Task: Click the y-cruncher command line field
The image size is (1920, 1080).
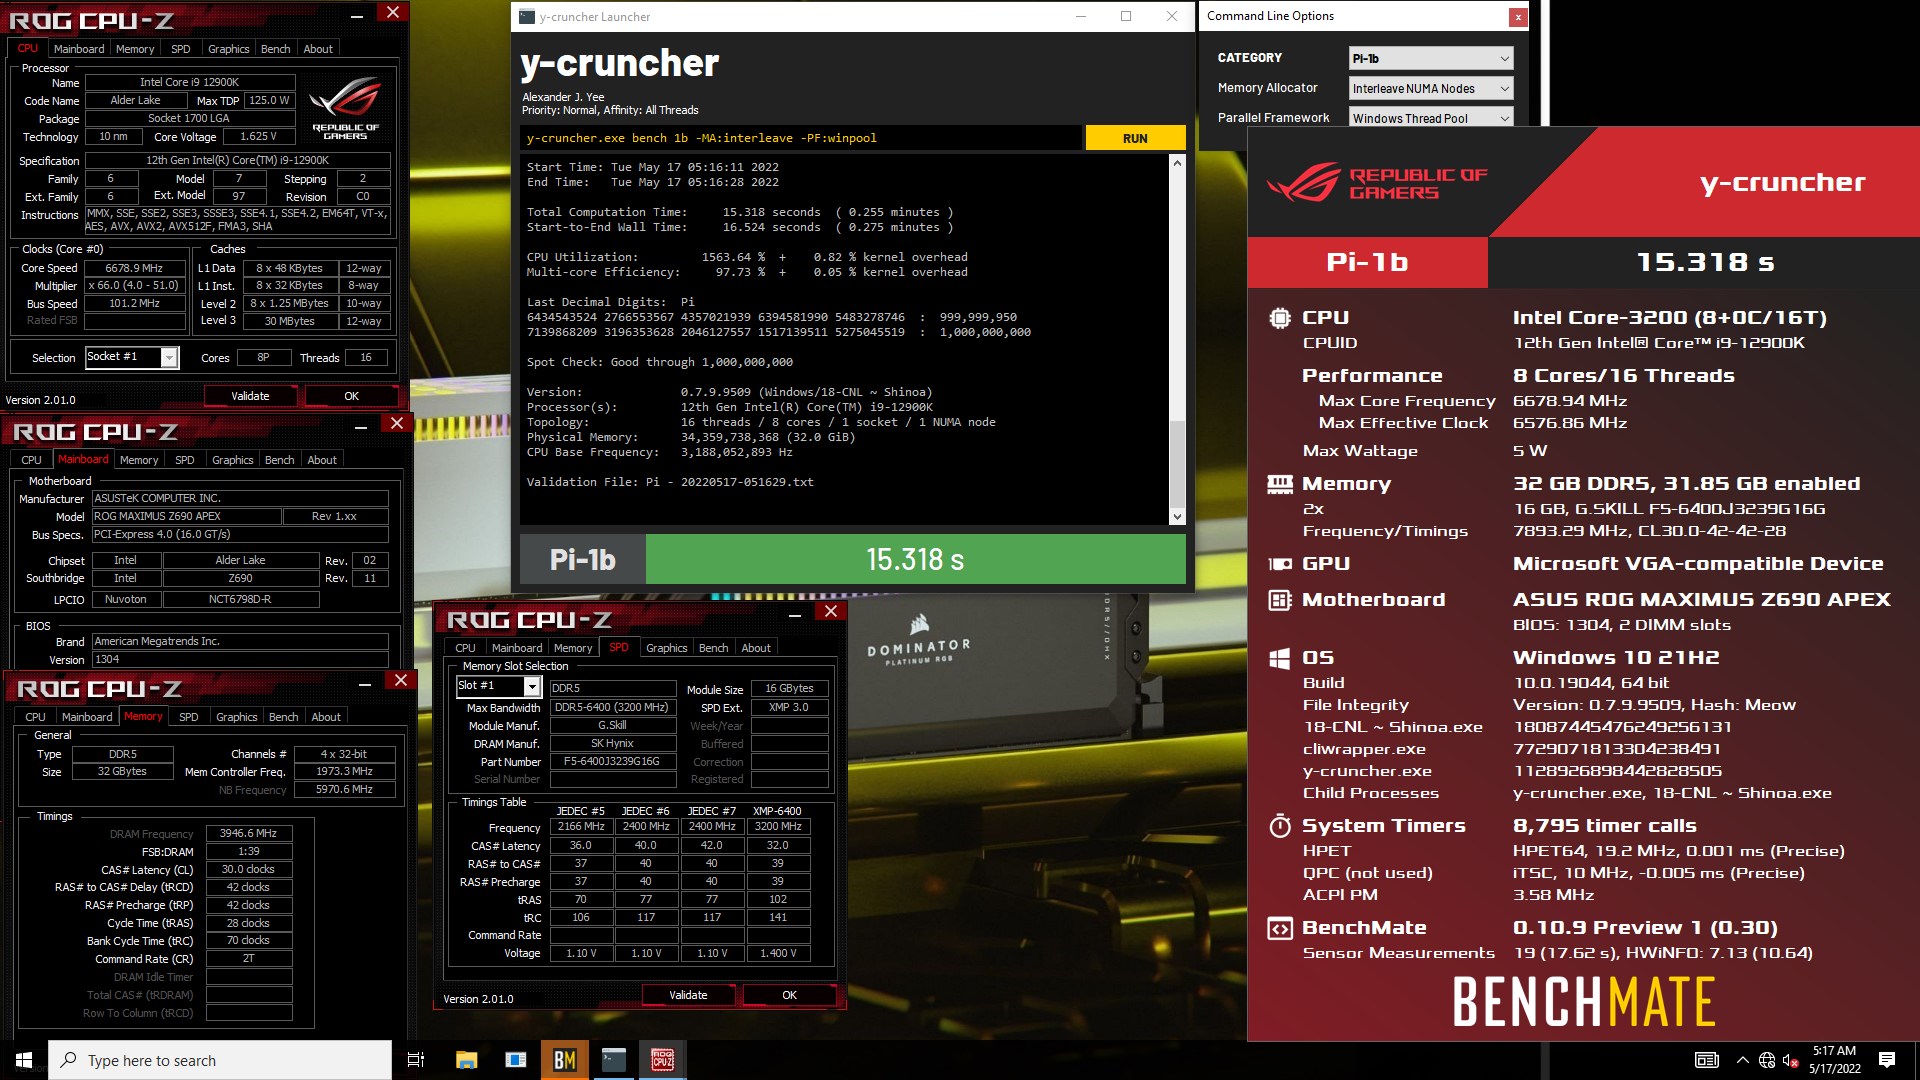Action: [x=800, y=138]
